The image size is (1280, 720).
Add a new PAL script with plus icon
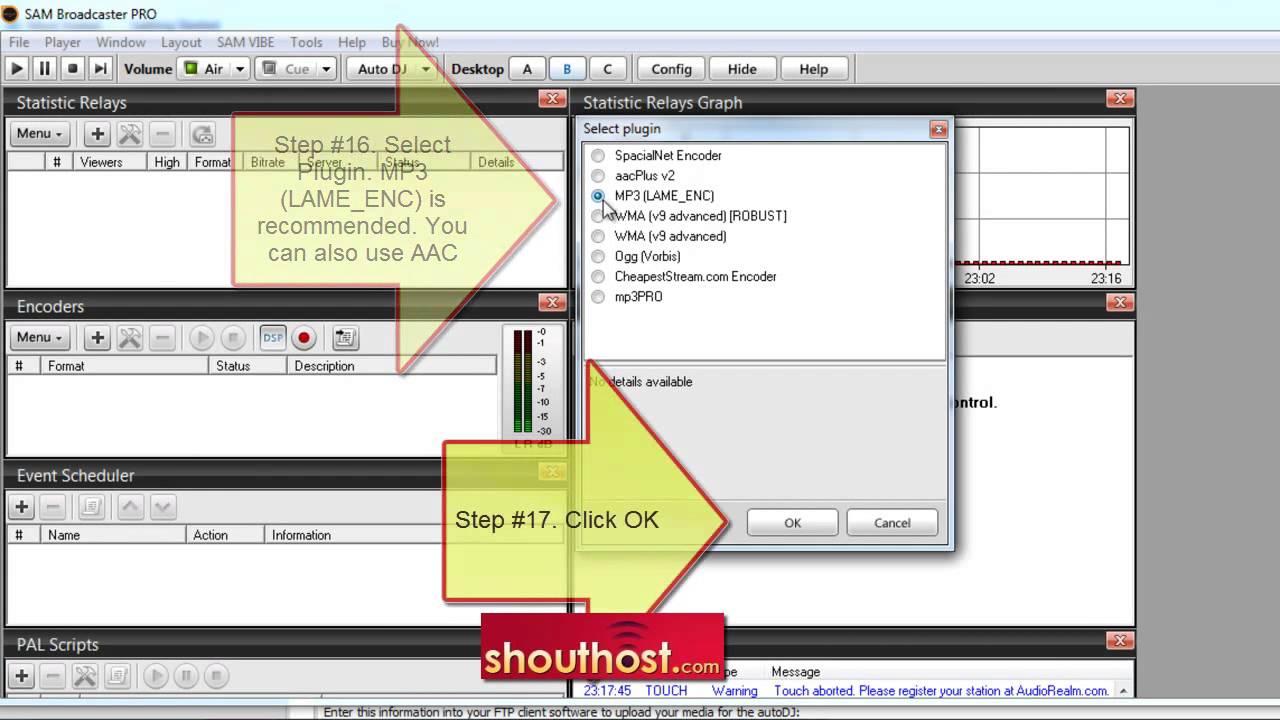(x=21, y=676)
